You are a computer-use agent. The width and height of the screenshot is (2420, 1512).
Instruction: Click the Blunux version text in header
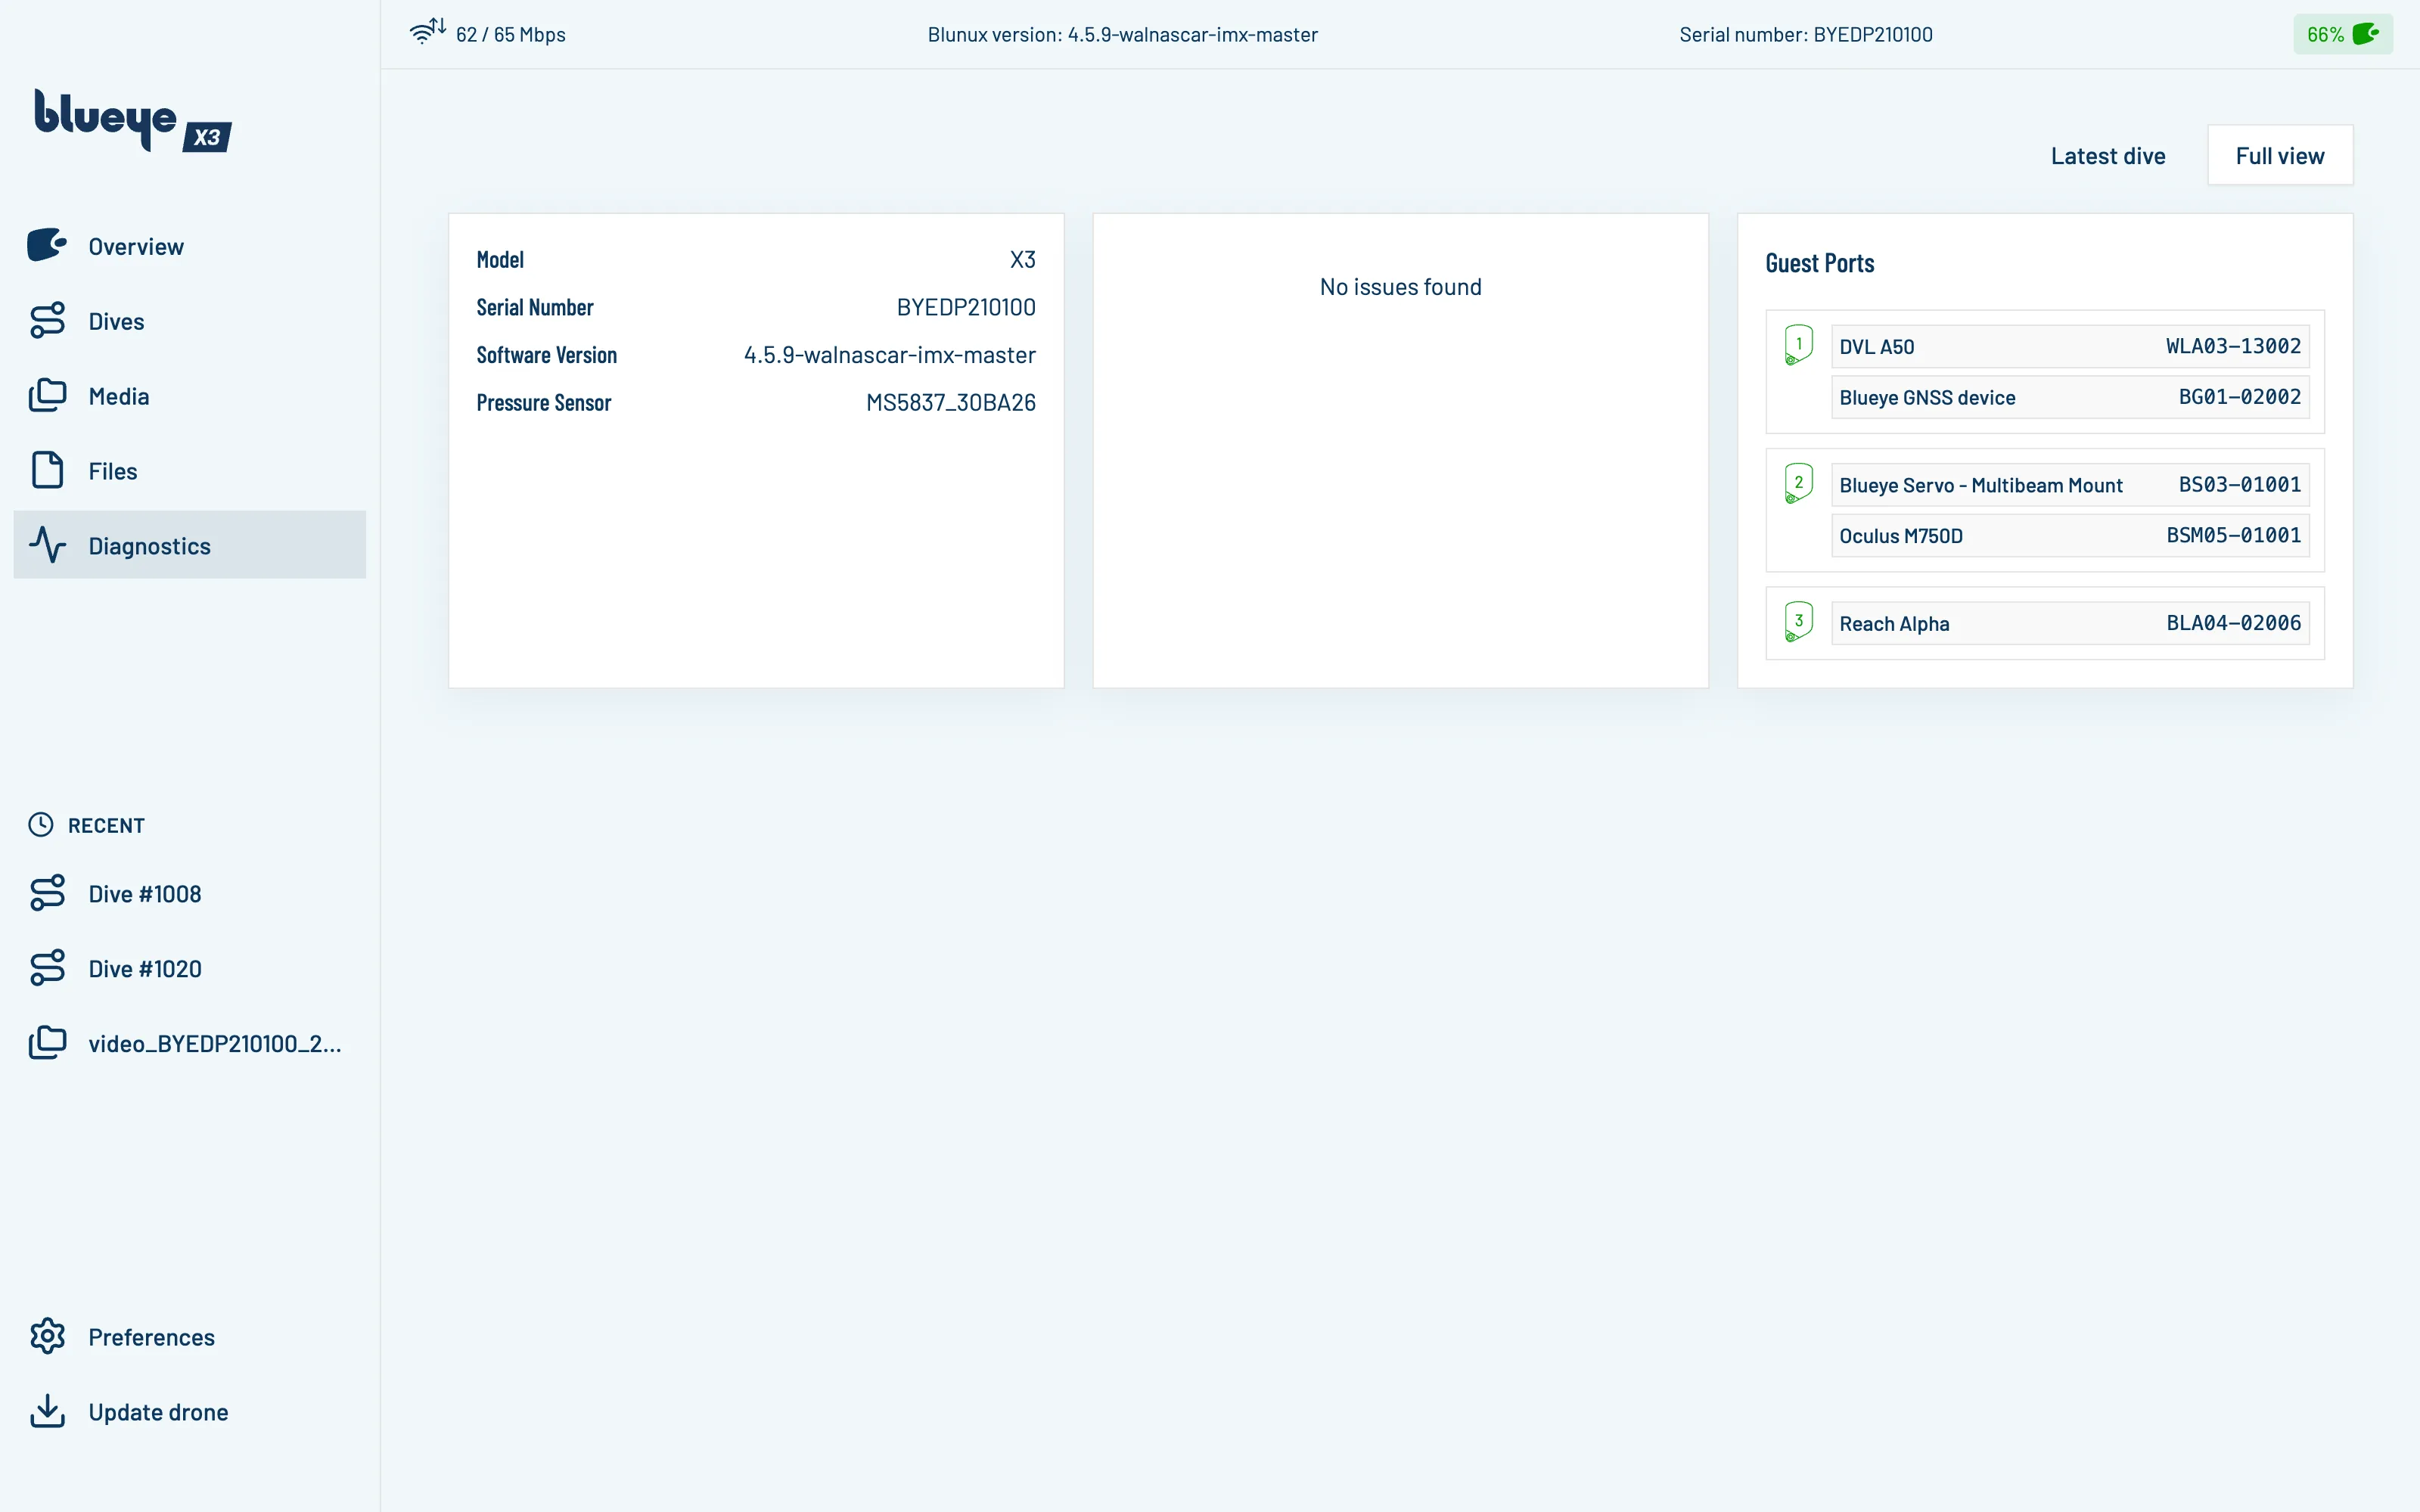click(x=1122, y=34)
